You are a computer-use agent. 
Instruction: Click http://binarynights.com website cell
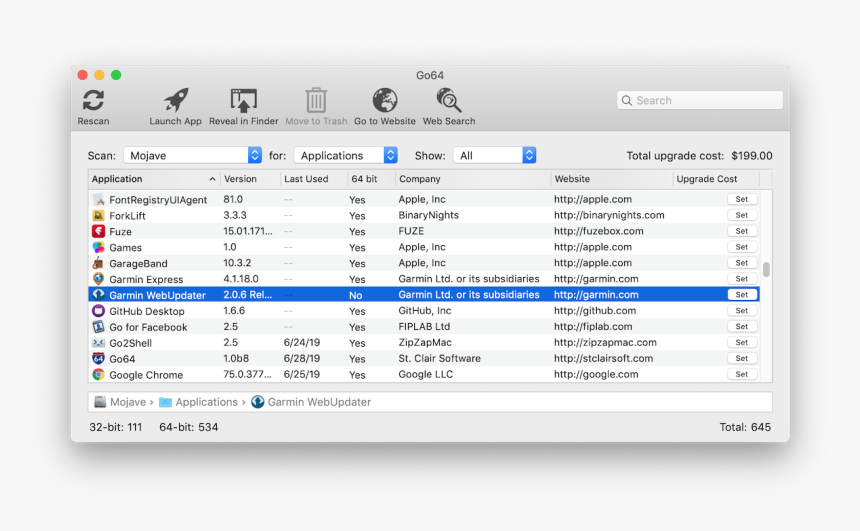[x=609, y=215]
